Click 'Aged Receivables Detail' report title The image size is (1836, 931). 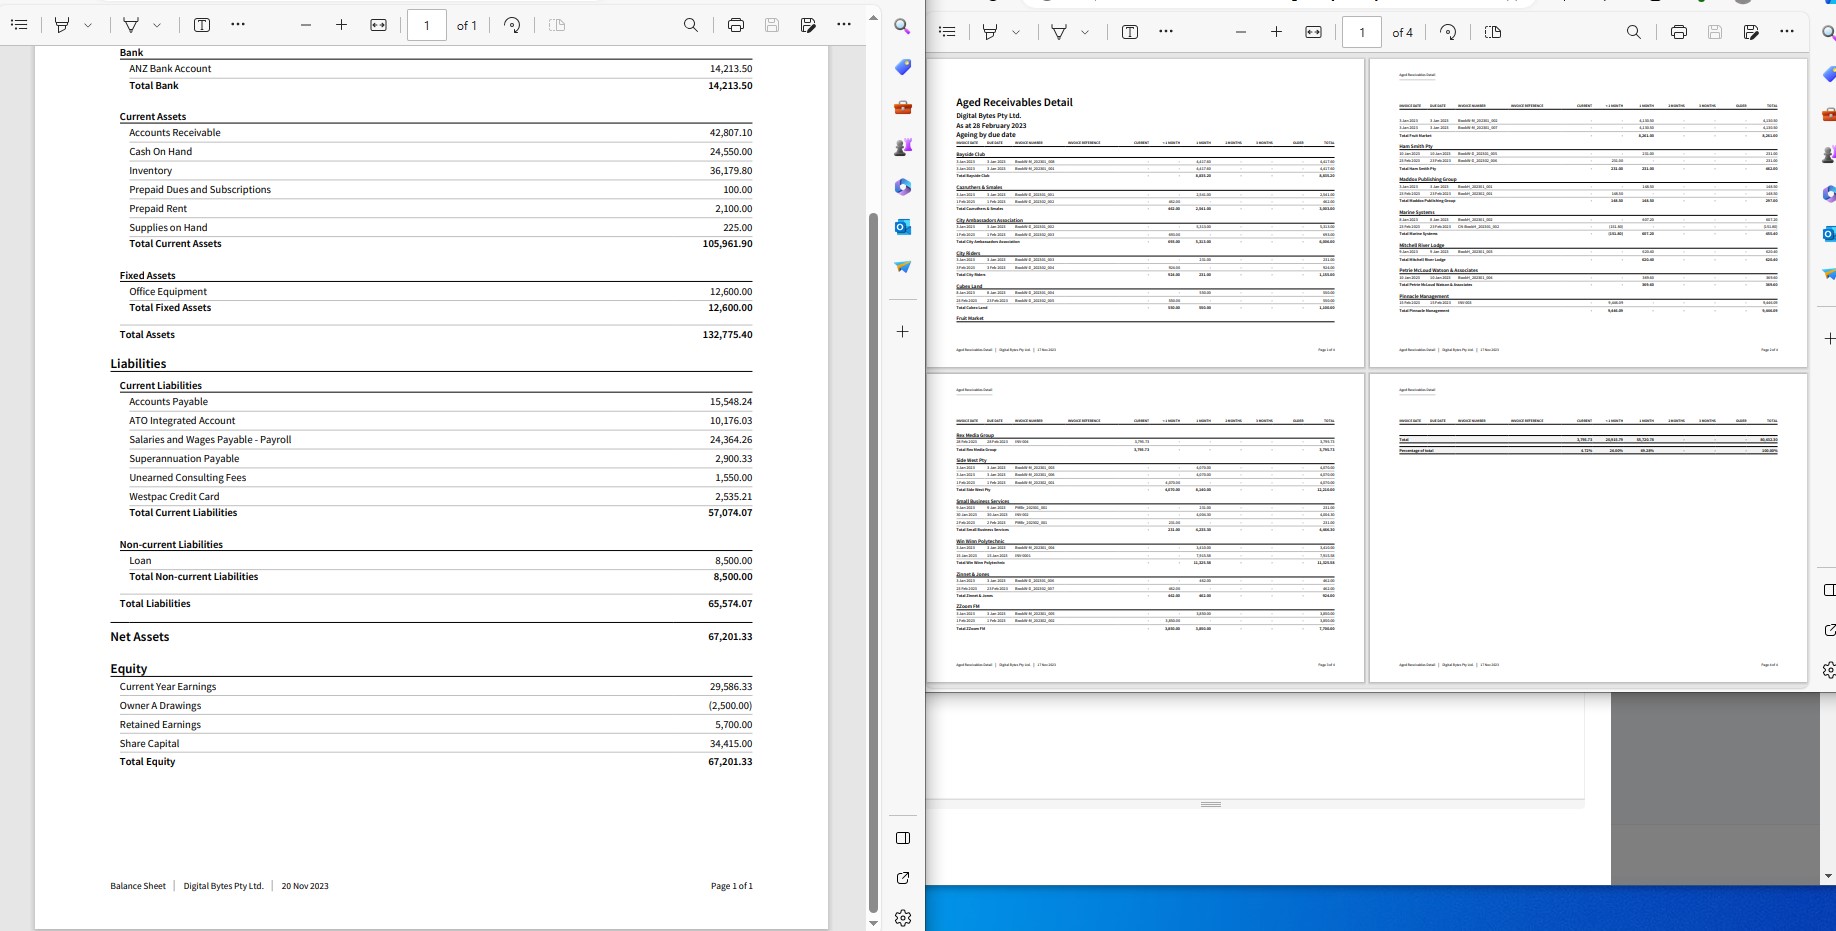pos(1014,102)
